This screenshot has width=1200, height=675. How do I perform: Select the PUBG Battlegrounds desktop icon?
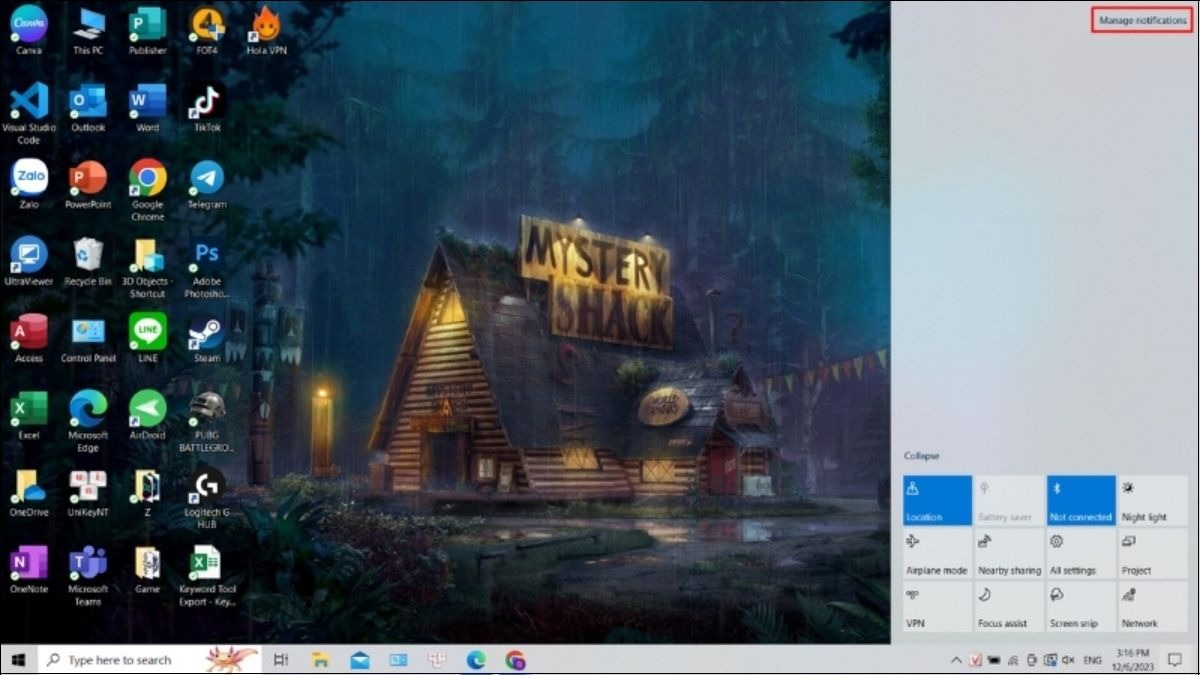[x=207, y=421]
